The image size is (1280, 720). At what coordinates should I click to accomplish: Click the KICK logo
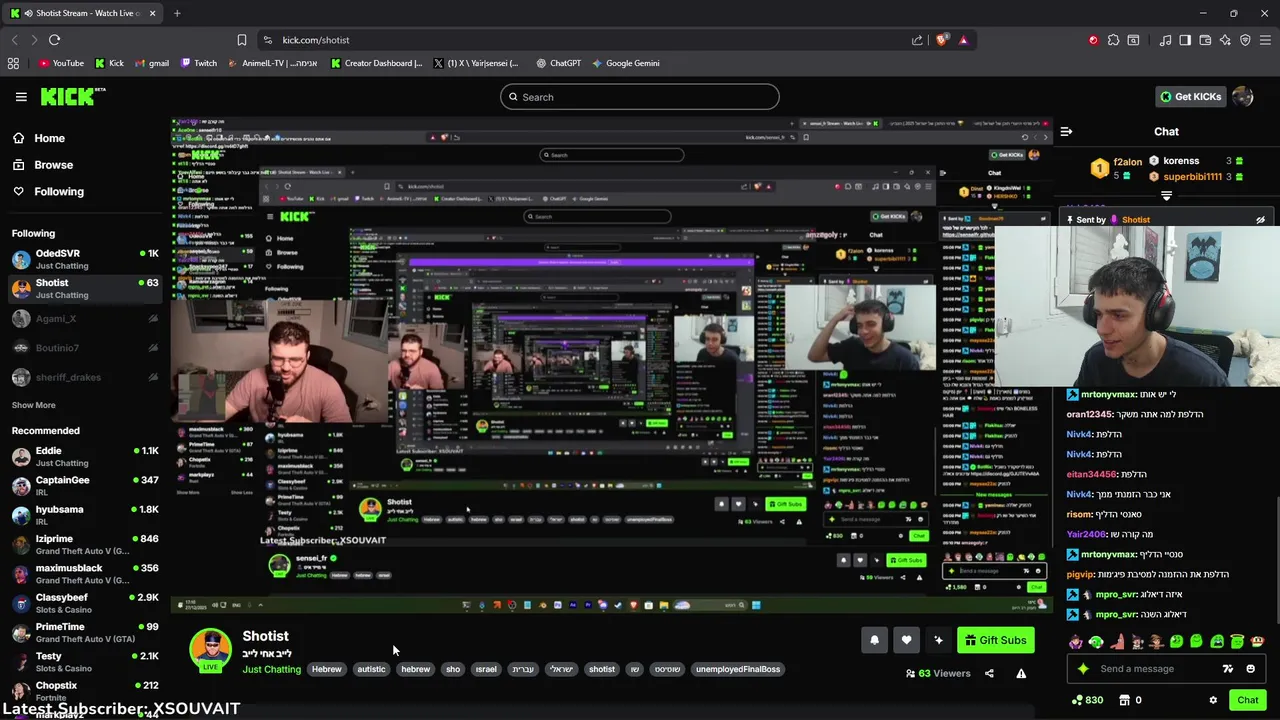pyautogui.click(x=72, y=96)
